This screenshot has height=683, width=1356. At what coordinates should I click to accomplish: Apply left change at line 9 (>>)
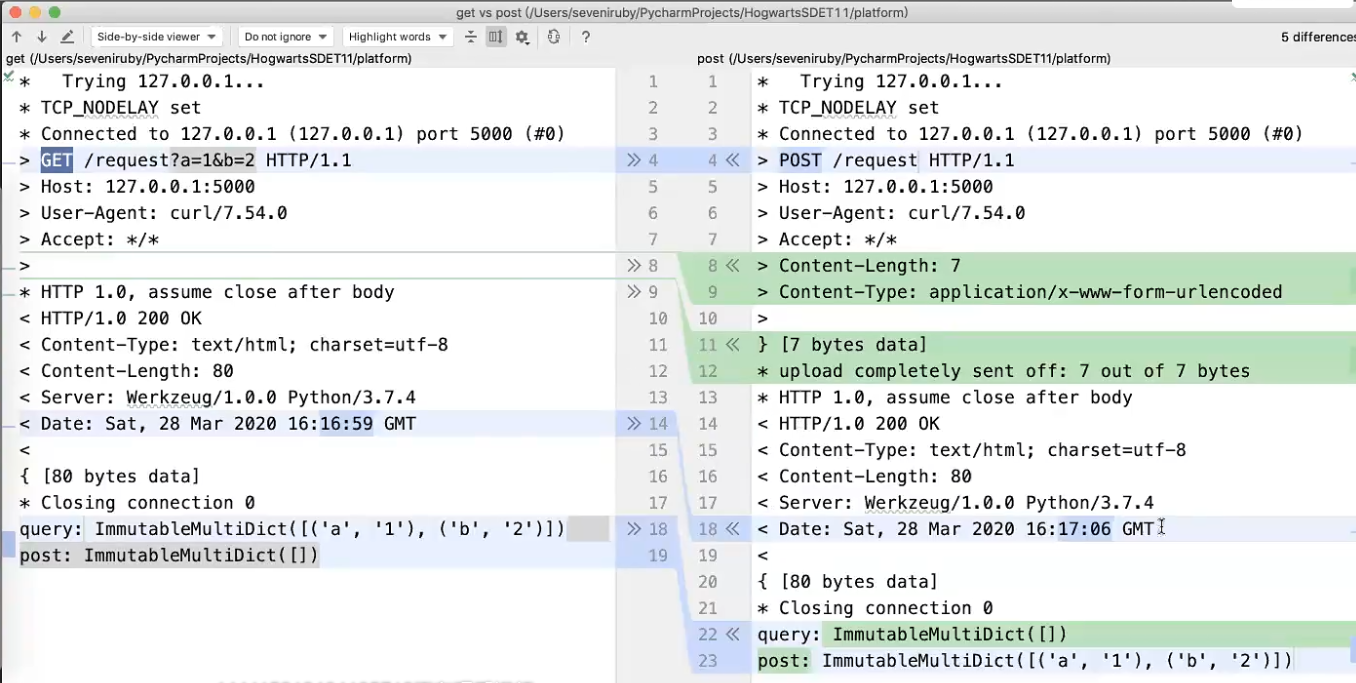[633, 292]
